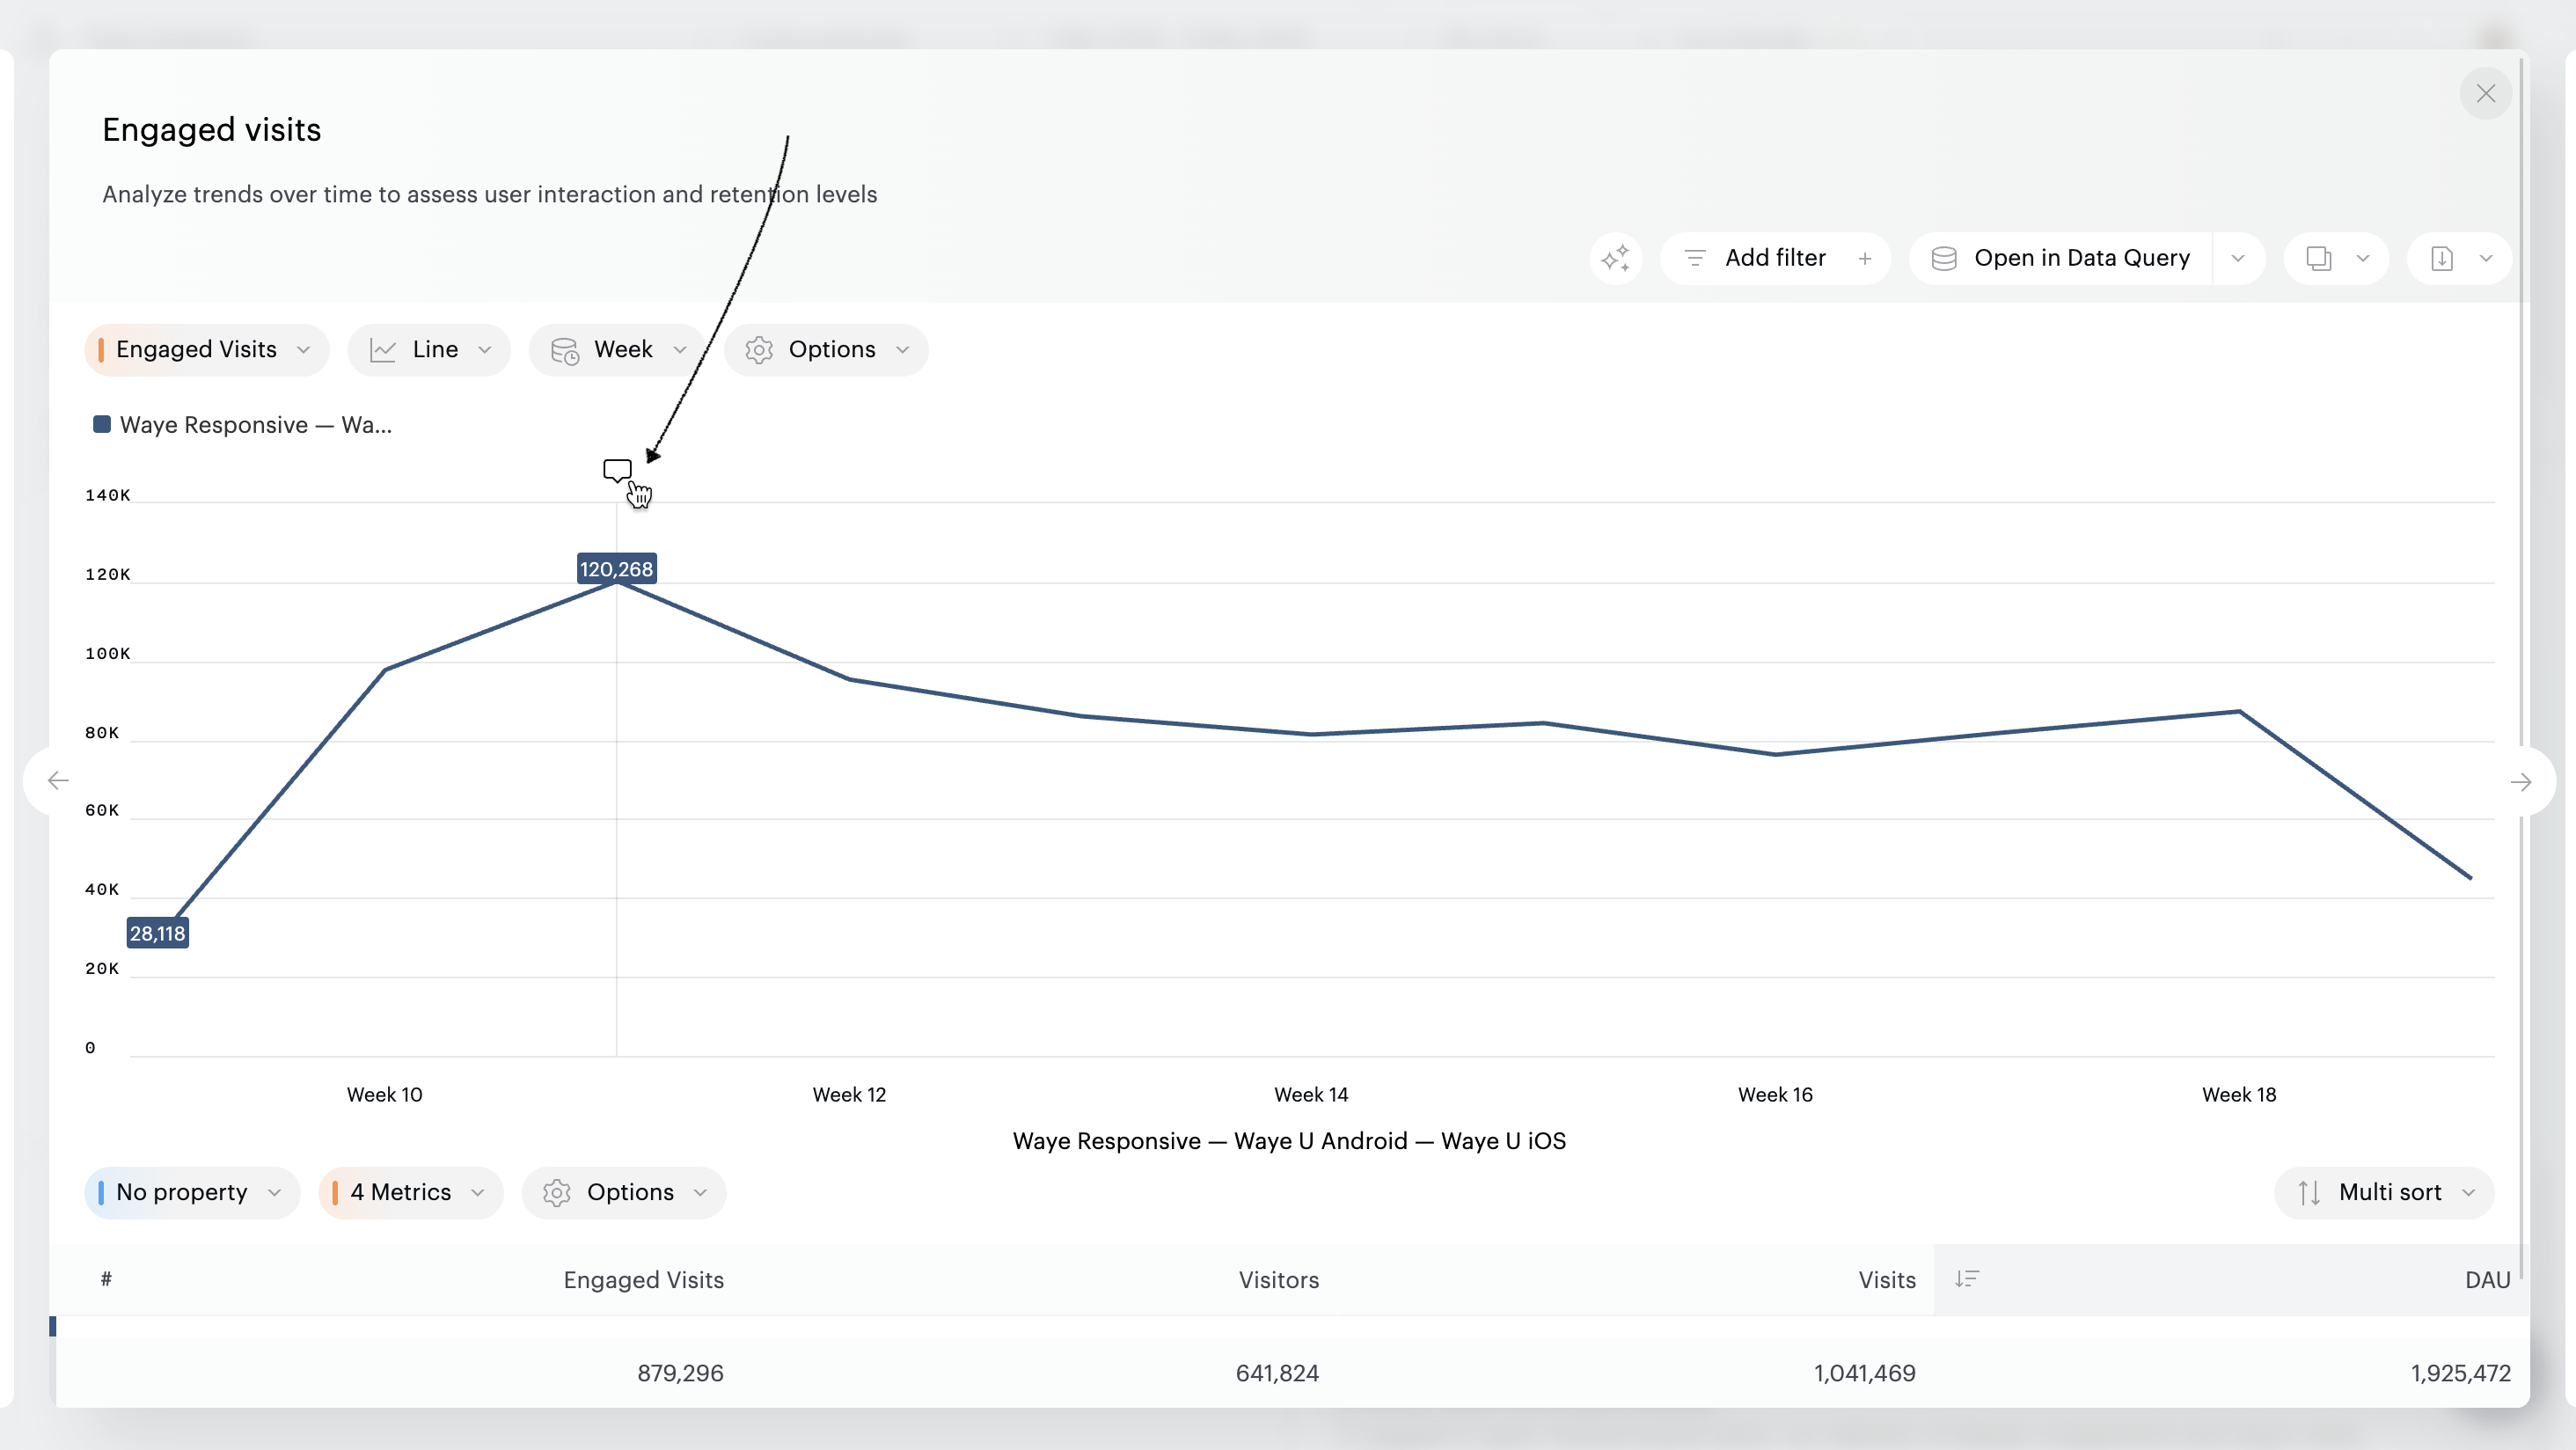Open the 4 Metrics selector
Screen dimensions: 2576x1450
[410, 1192]
